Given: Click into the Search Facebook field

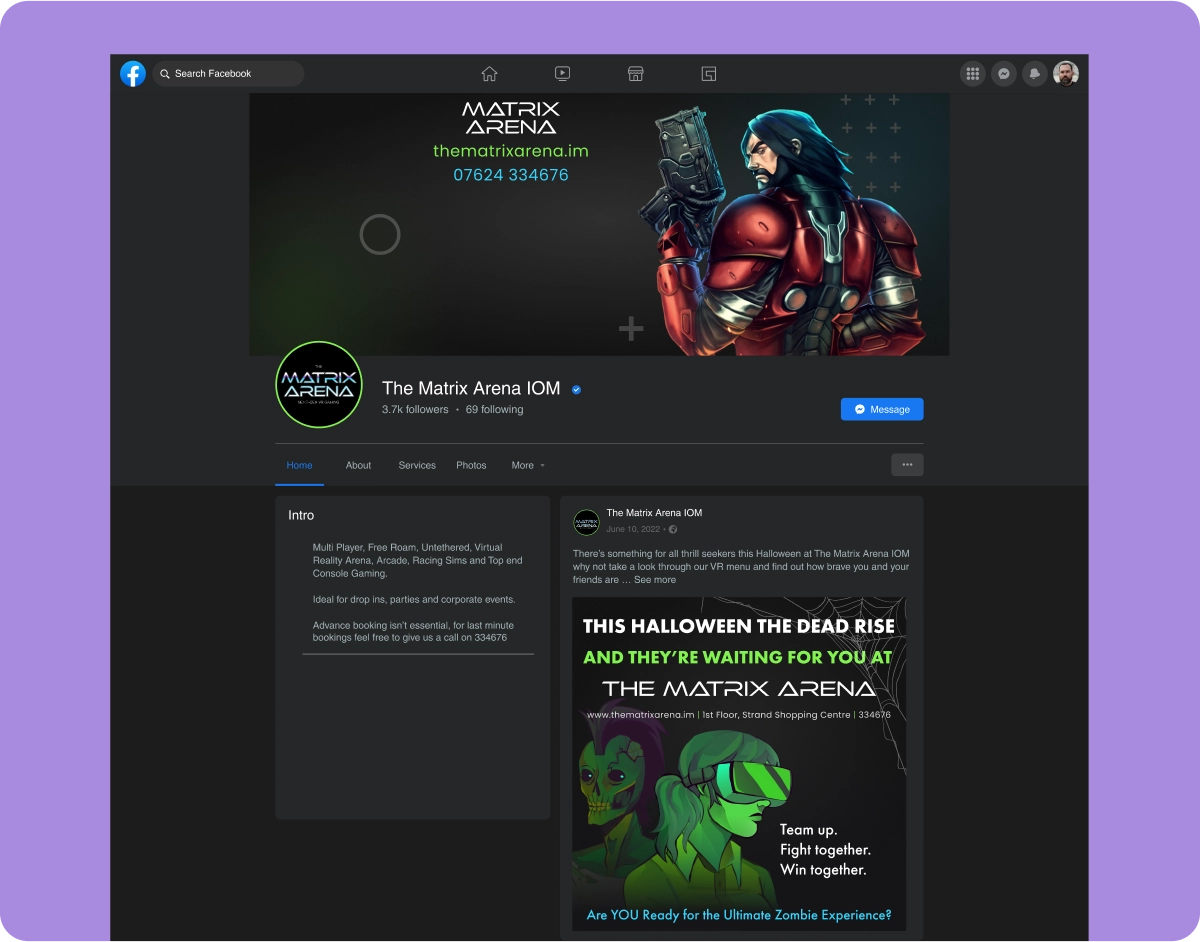Looking at the screenshot, I should [230, 74].
